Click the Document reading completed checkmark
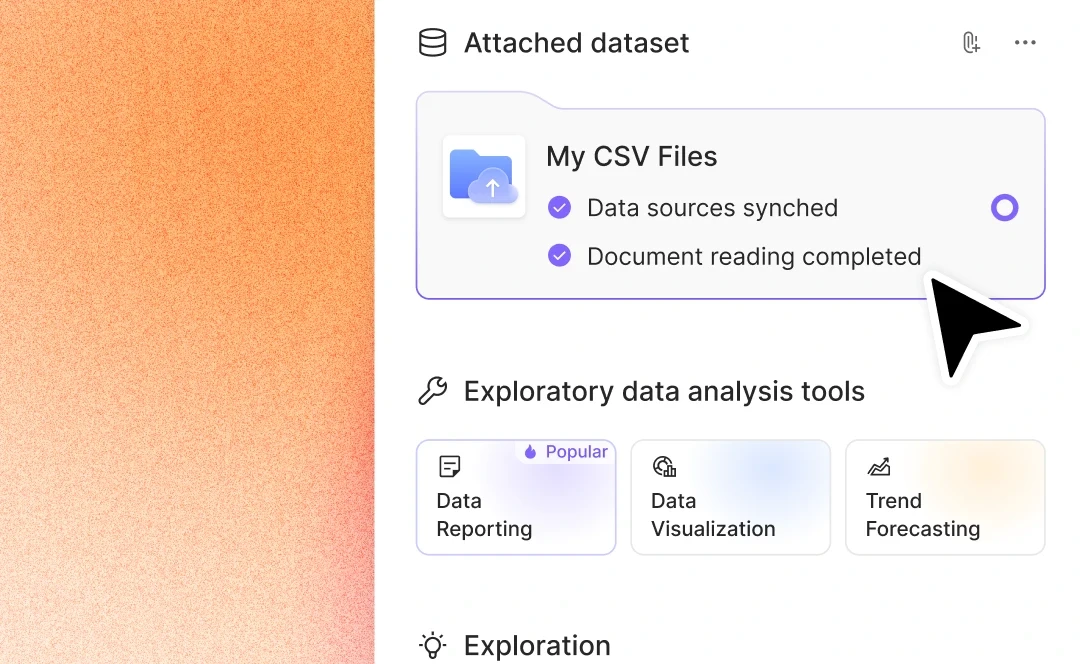 coord(559,256)
